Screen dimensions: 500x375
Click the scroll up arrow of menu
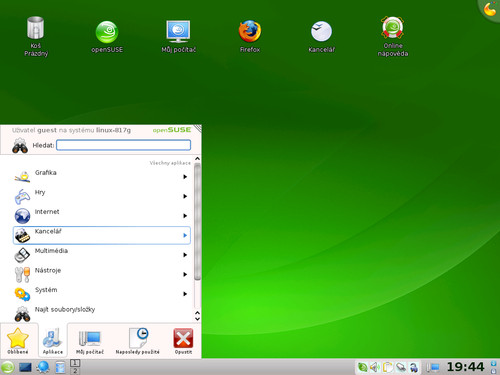click(197, 159)
